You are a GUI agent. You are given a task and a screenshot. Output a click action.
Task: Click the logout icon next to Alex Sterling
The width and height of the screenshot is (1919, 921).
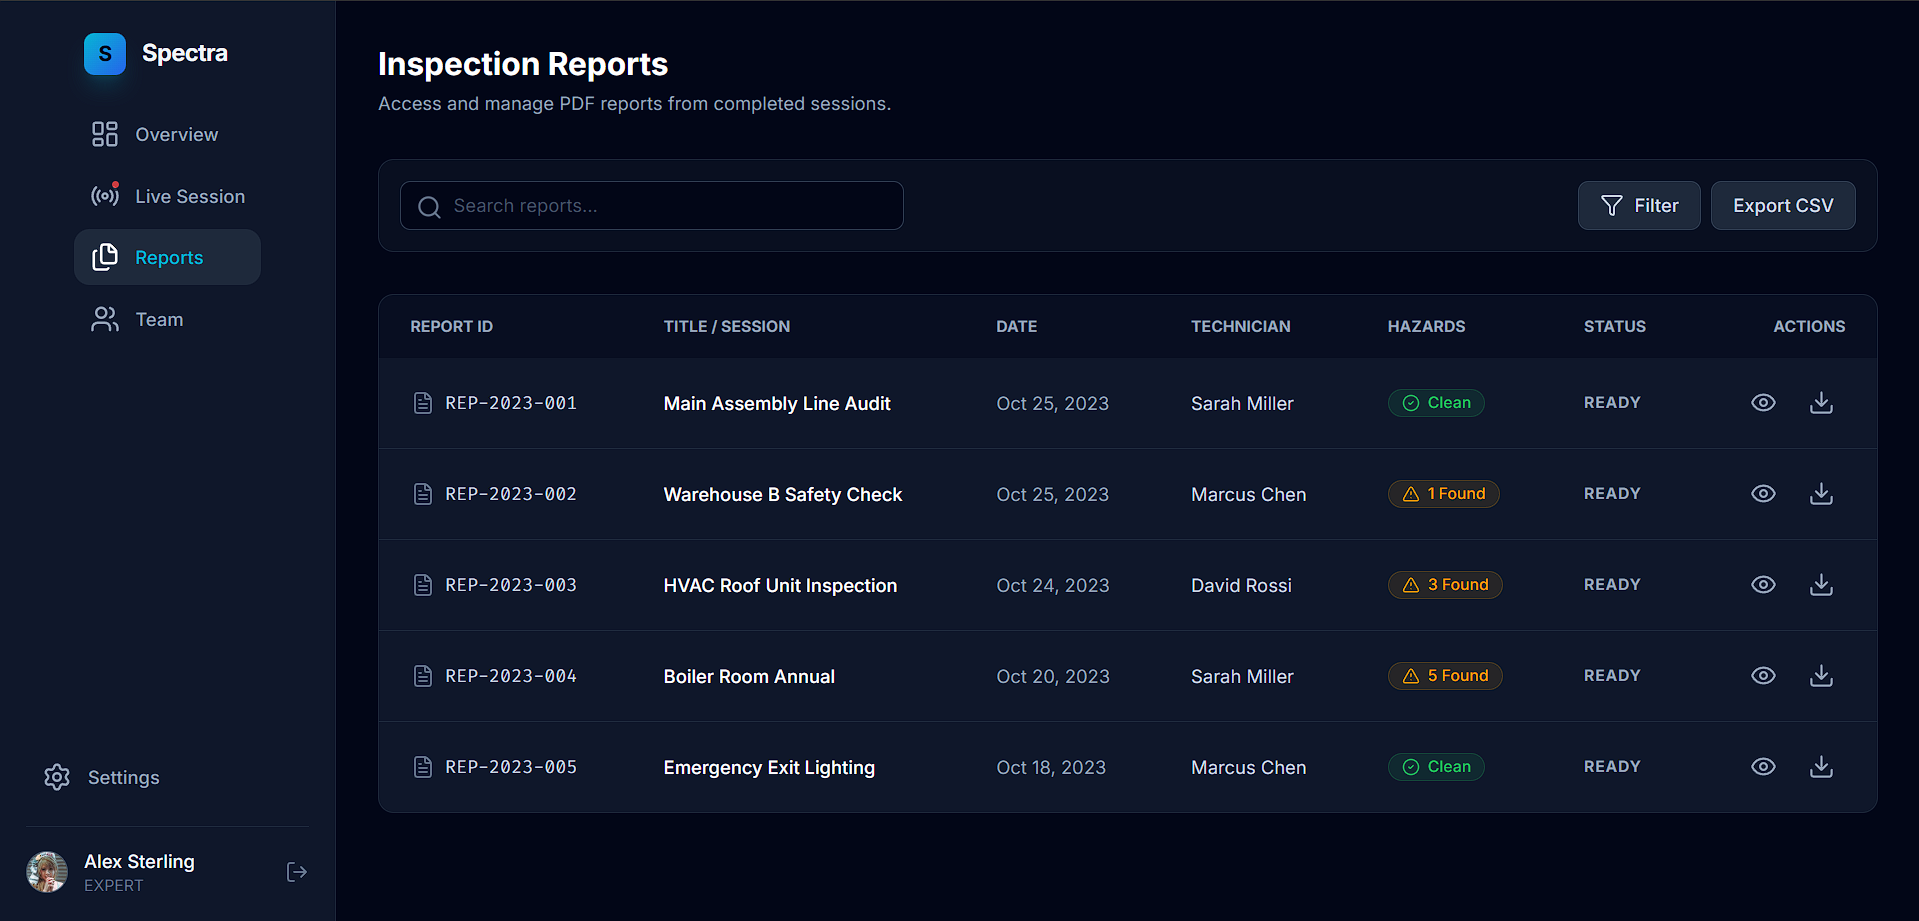tap(297, 872)
